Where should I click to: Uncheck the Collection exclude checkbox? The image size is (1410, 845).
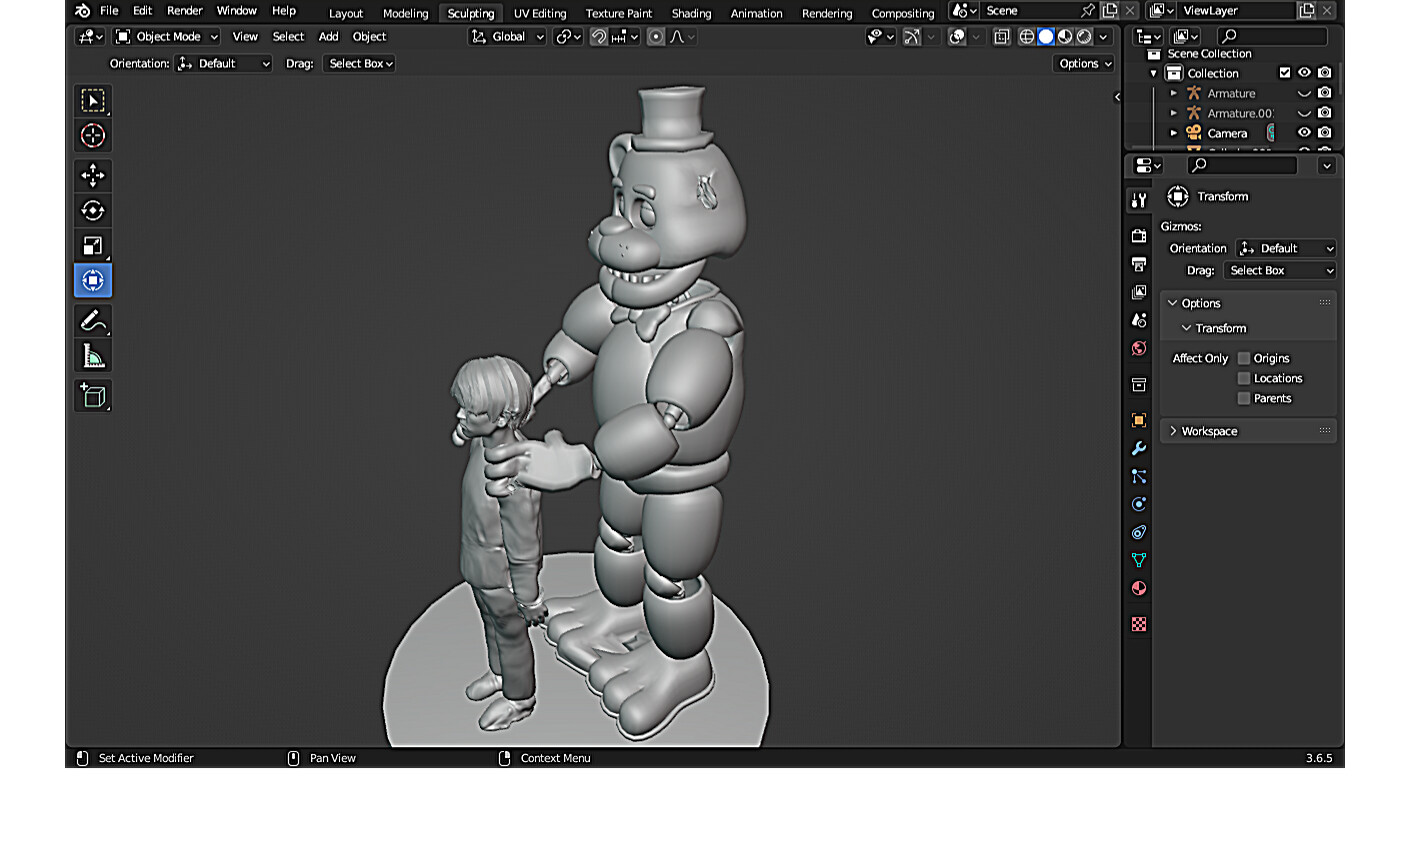pyautogui.click(x=1284, y=73)
